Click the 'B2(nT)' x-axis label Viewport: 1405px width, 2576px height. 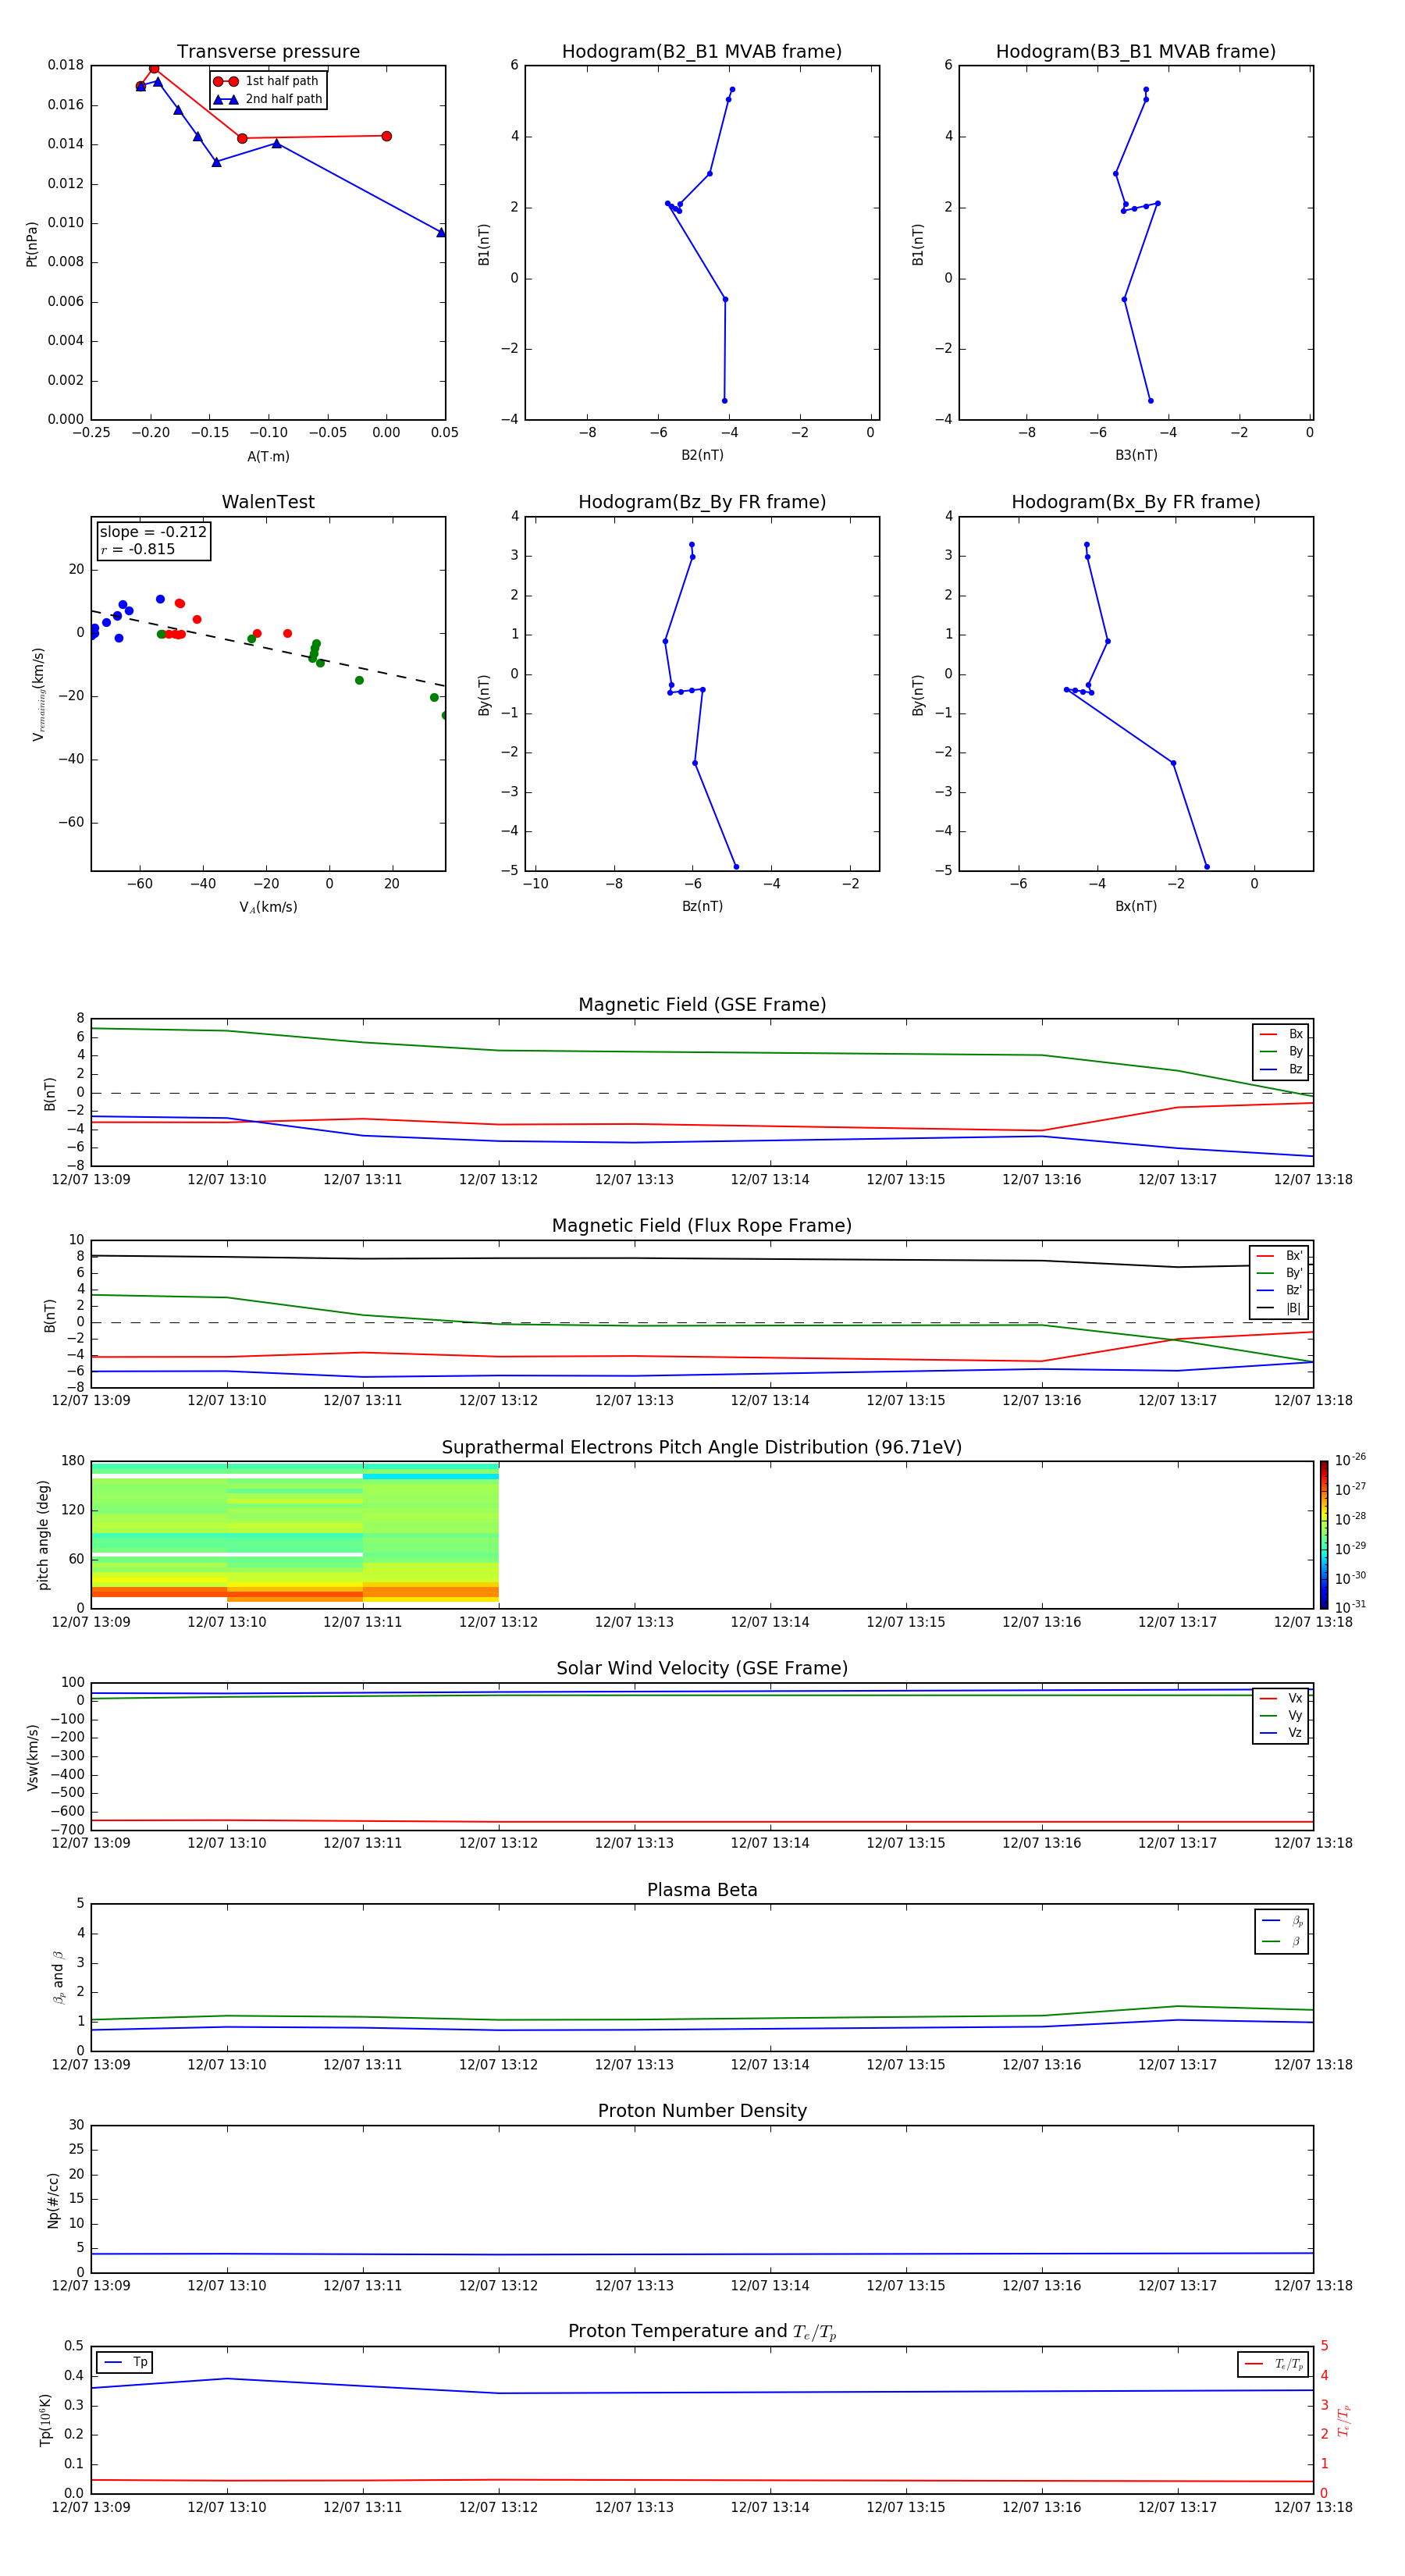(702, 456)
